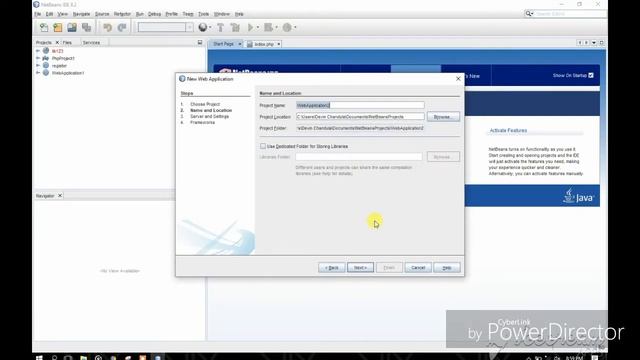Click the Save All toolbar icon

pos(86,27)
